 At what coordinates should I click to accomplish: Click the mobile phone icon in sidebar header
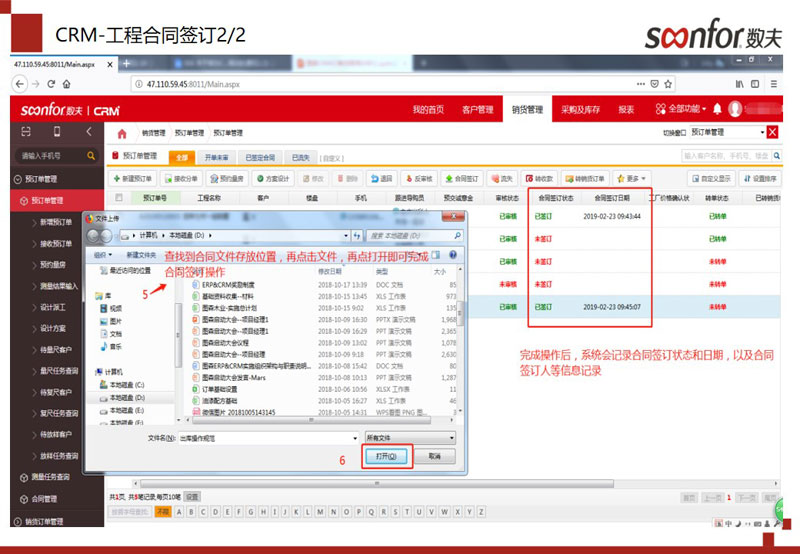tap(58, 132)
